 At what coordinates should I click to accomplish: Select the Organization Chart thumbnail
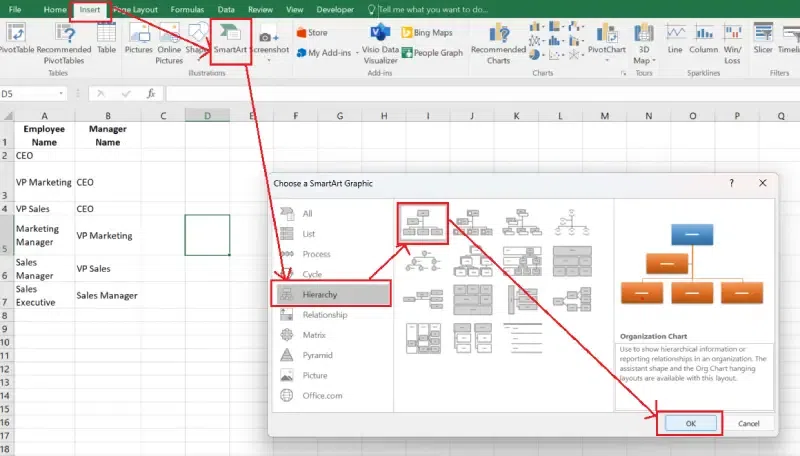(x=422, y=223)
